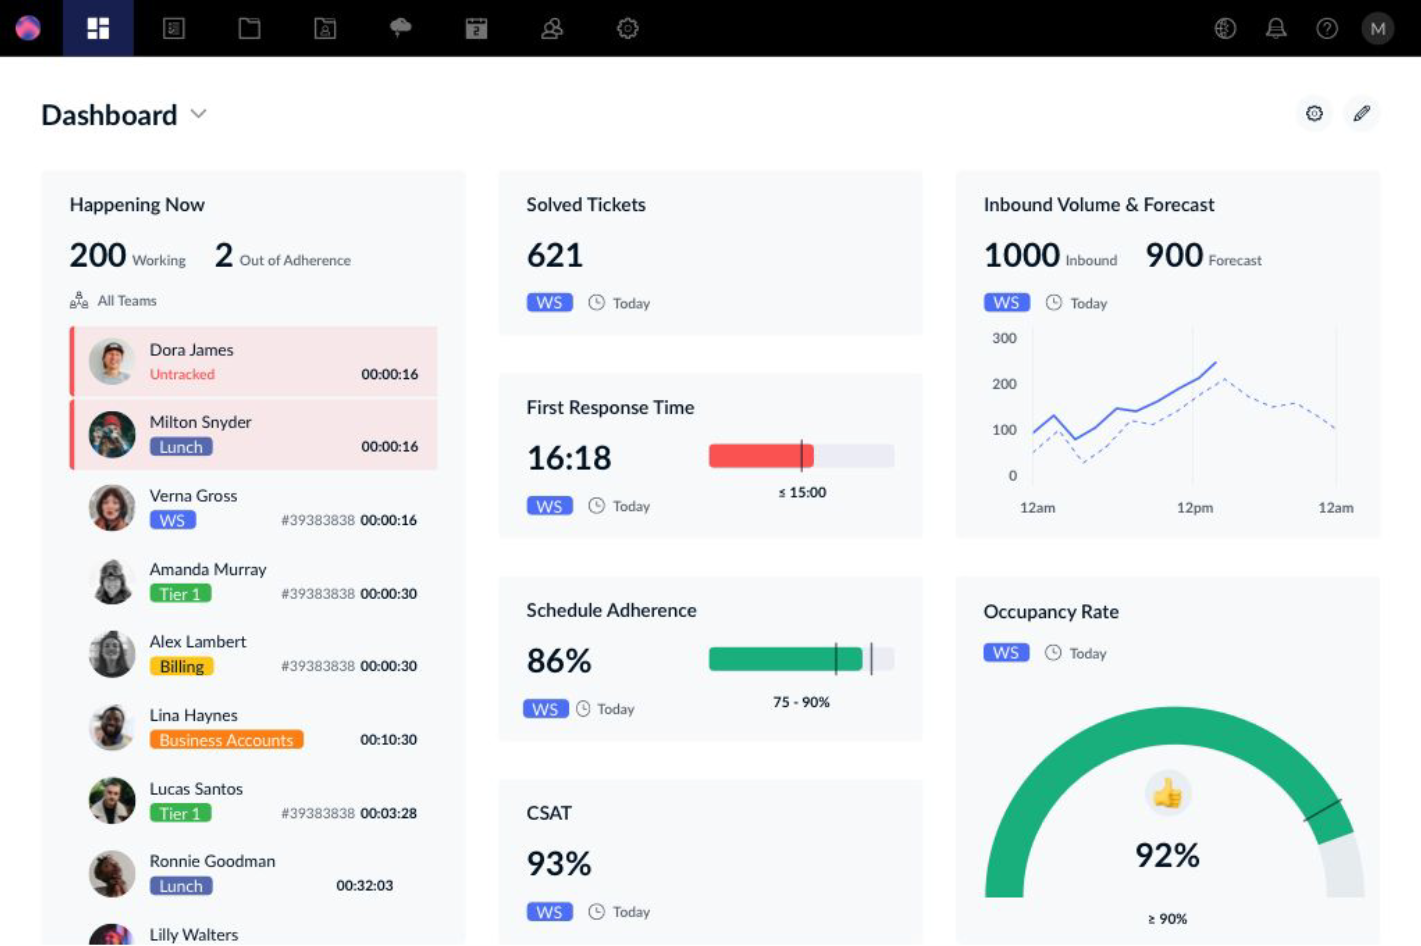This screenshot has height=946, width=1421.
Task: Open the cloud icon in the top navigation
Action: (401, 28)
